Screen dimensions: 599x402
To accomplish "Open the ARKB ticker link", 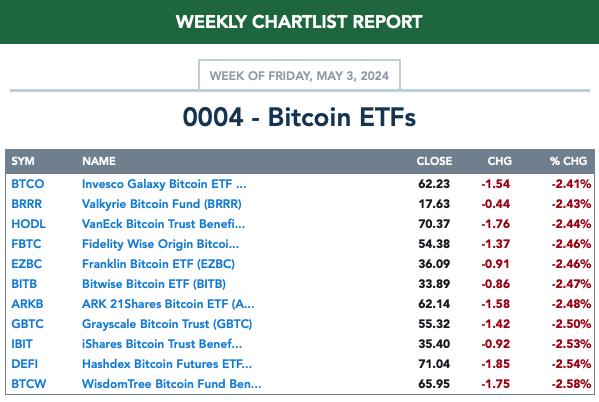I will (27, 304).
